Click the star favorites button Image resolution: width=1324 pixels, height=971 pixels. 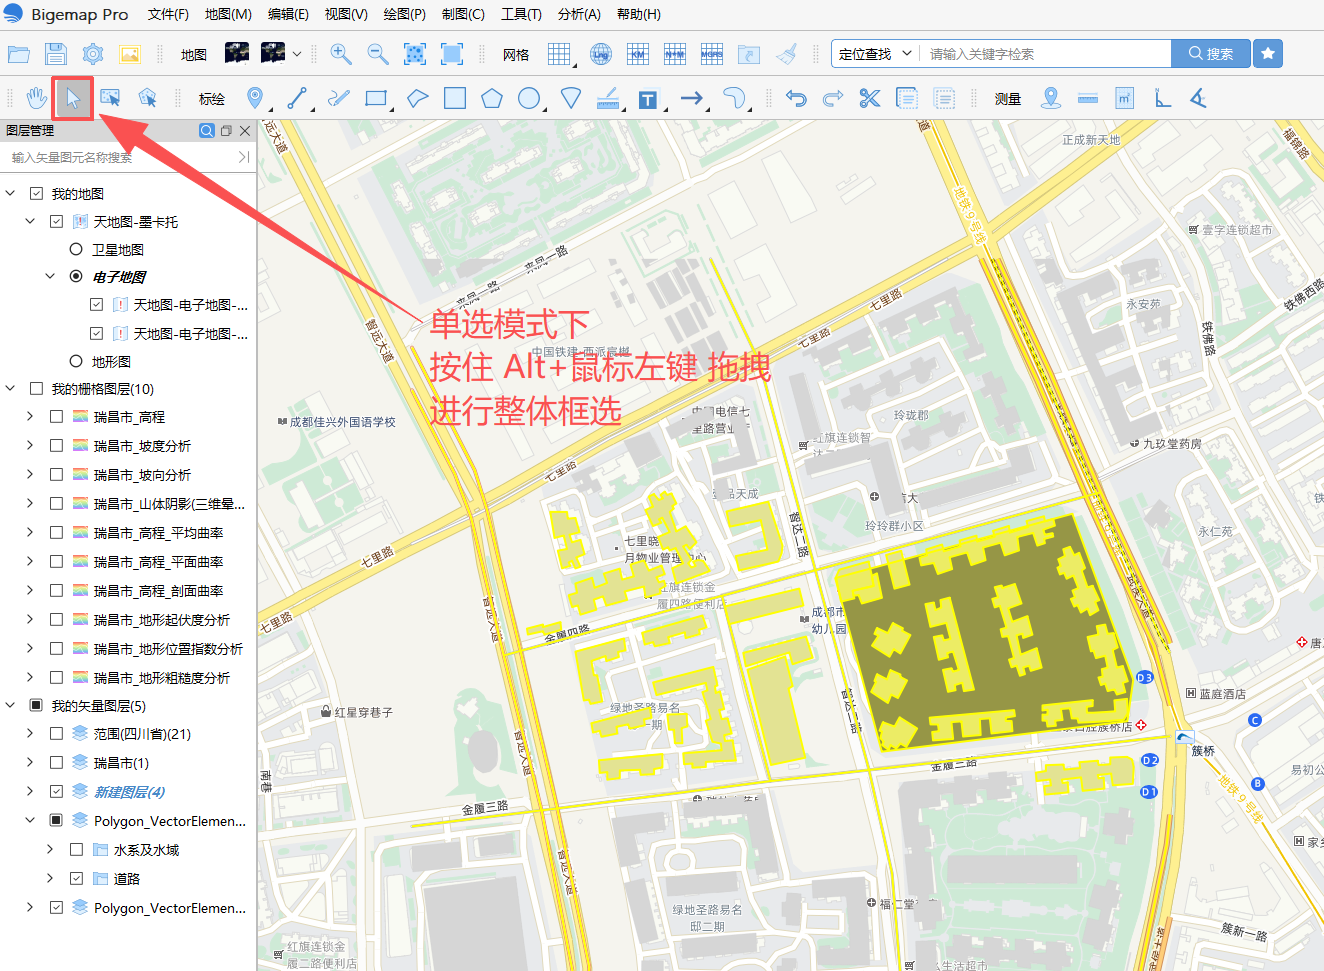(x=1268, y=54)
